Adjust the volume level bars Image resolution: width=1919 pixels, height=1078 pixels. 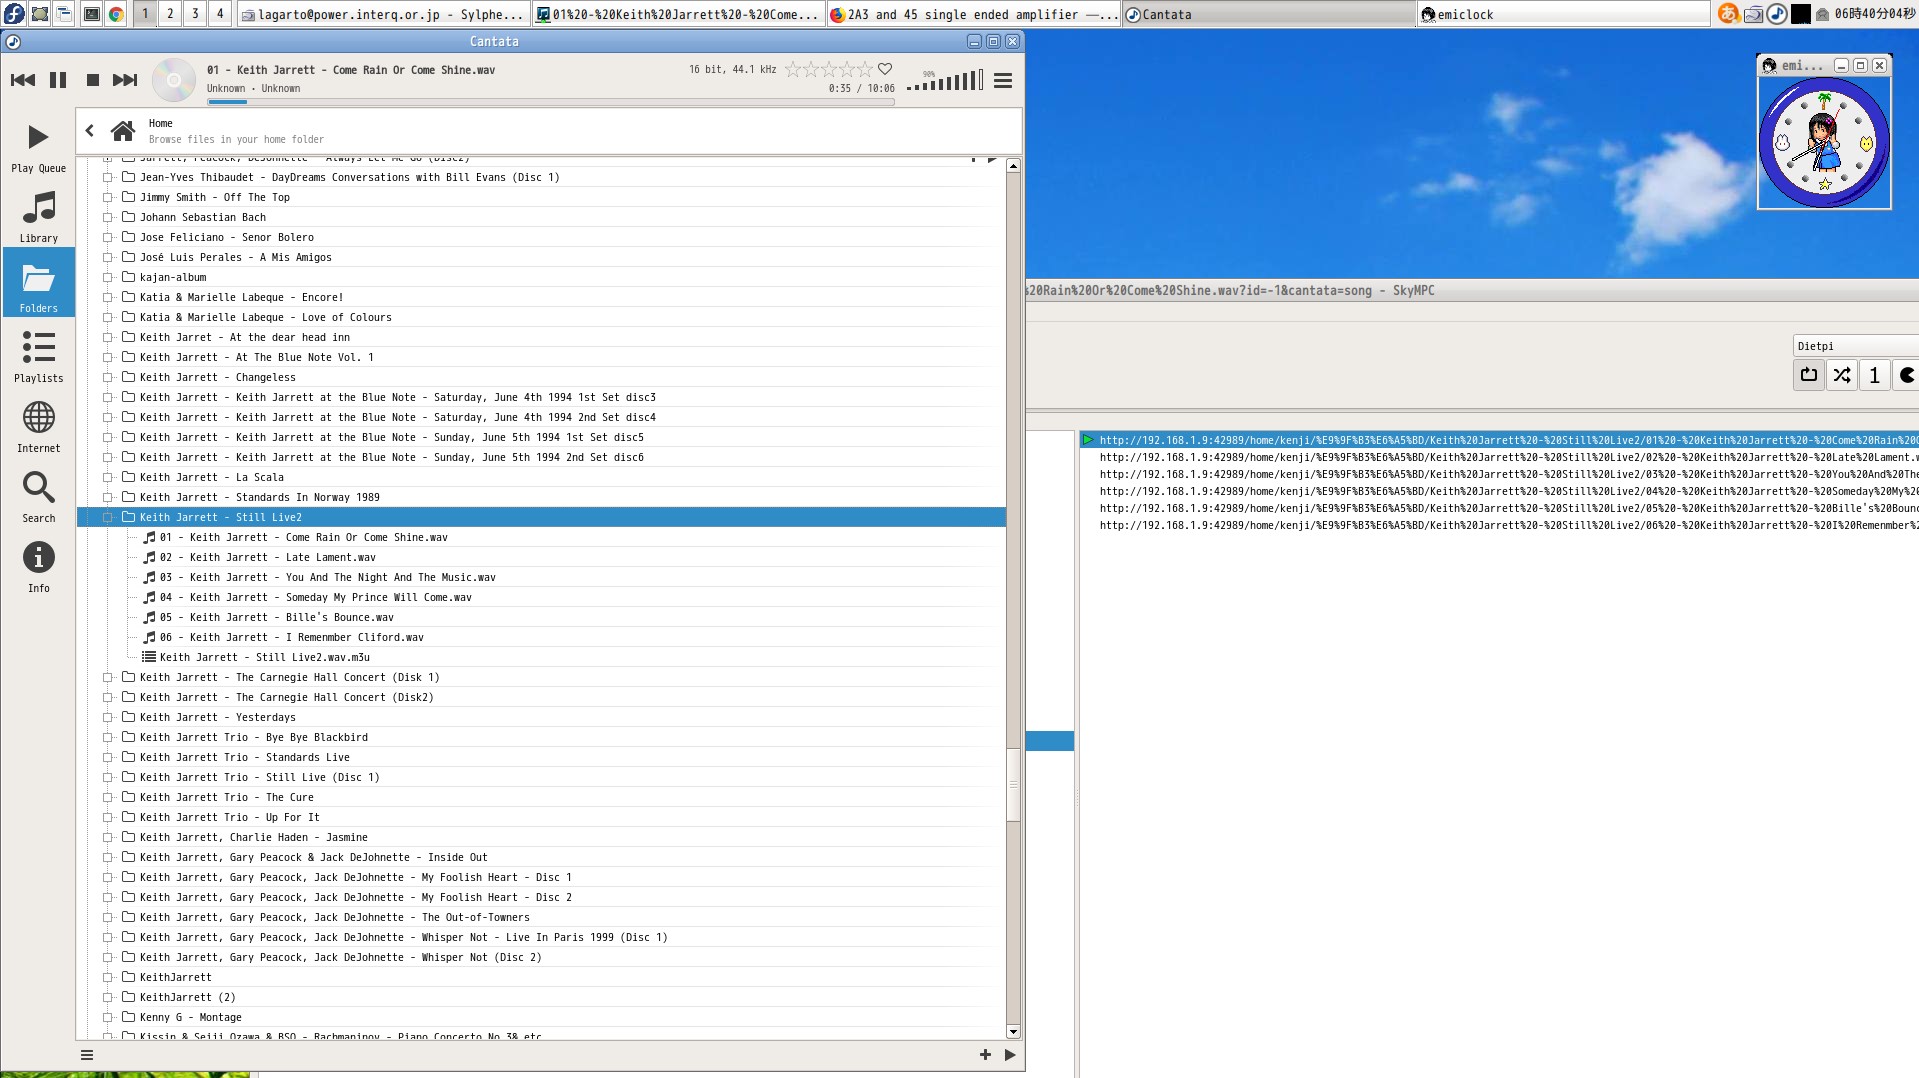tap(945, 81)
